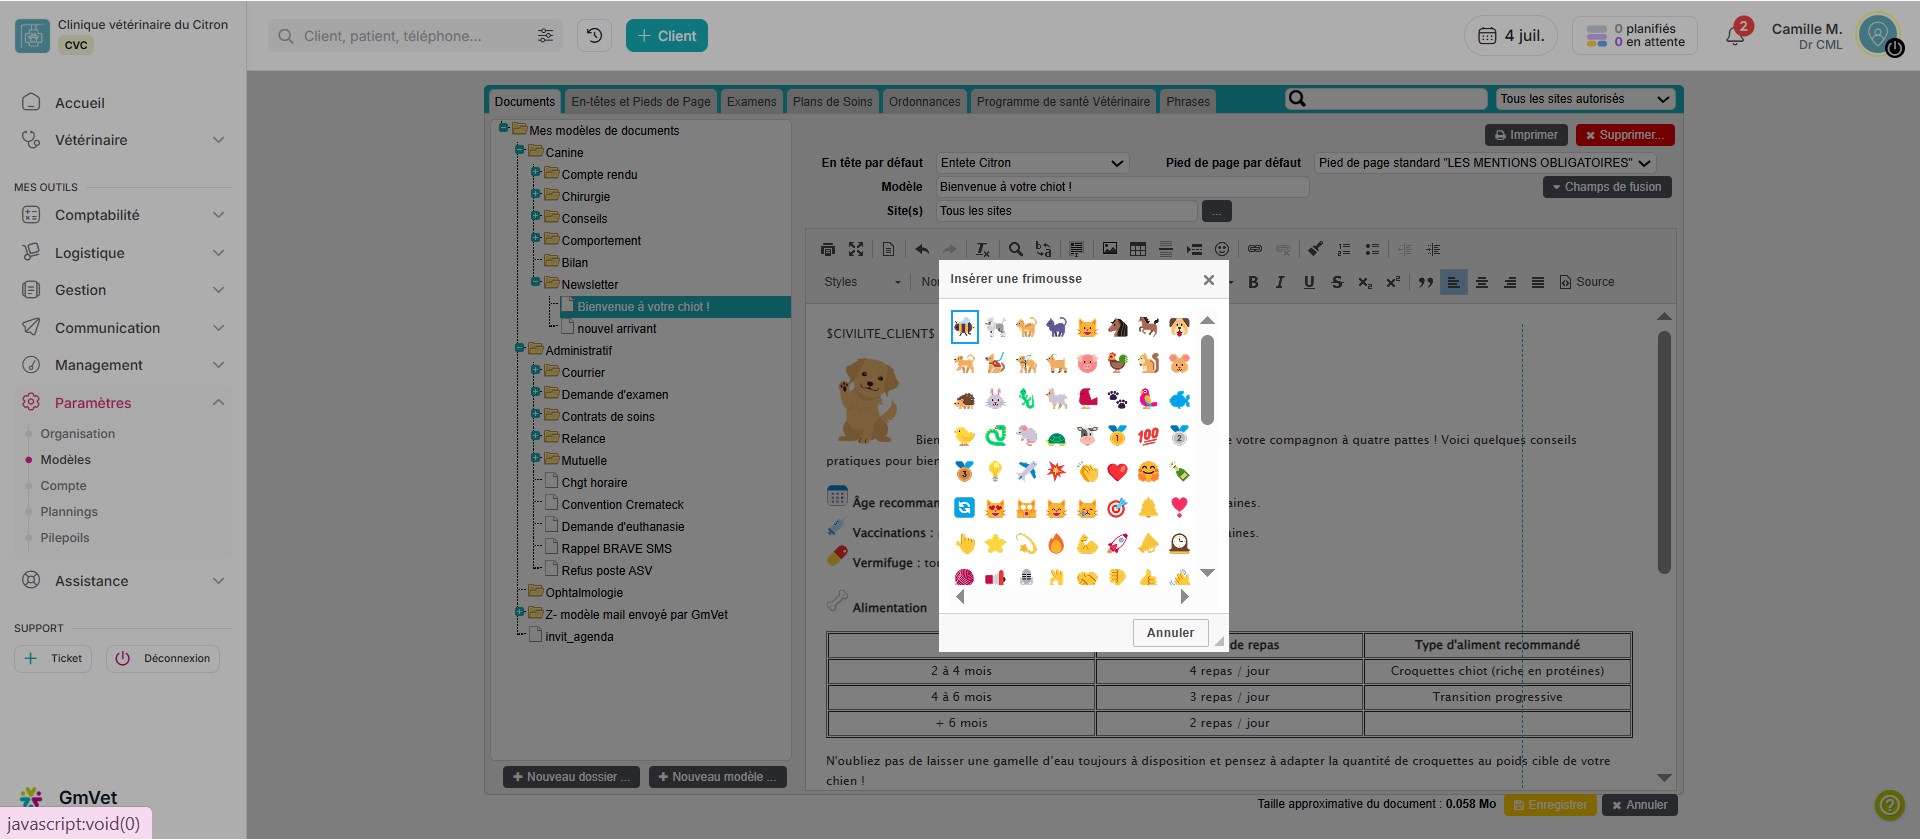1920x839 pixels.
Task: Expand the Chirurgie folder
Action: tap(536, 194)
